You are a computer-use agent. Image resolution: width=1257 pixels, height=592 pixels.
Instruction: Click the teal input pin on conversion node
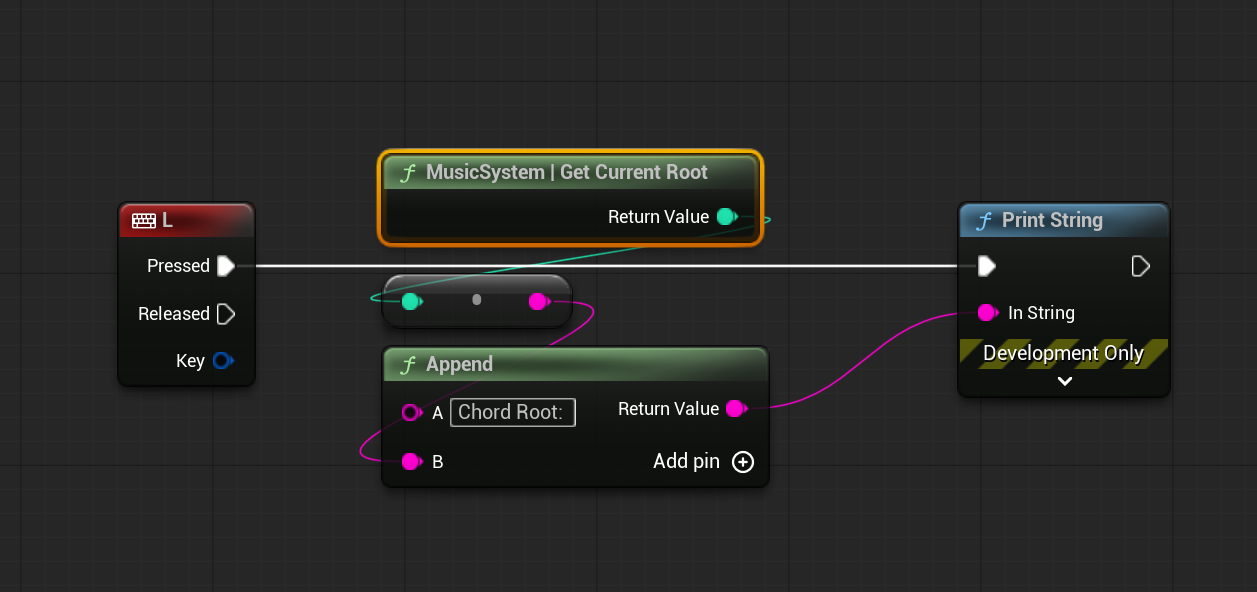click(410, 301)
